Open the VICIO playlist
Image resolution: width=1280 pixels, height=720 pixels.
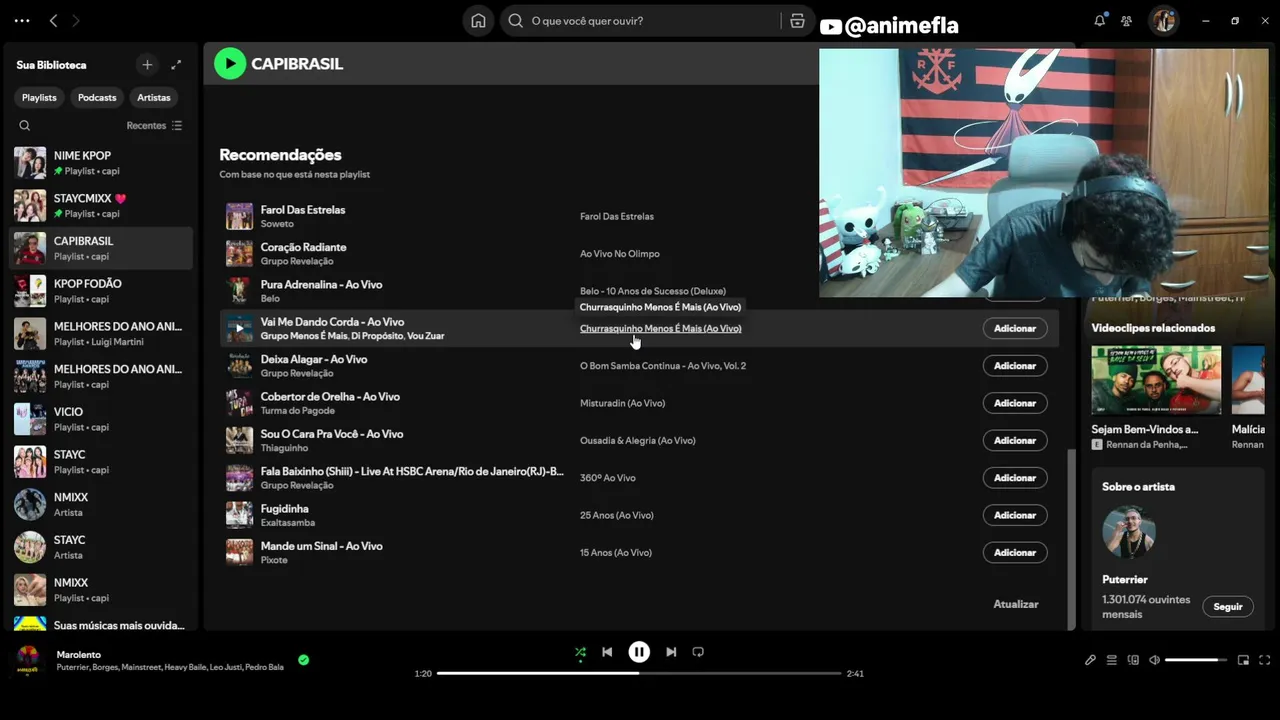[101, 419]
